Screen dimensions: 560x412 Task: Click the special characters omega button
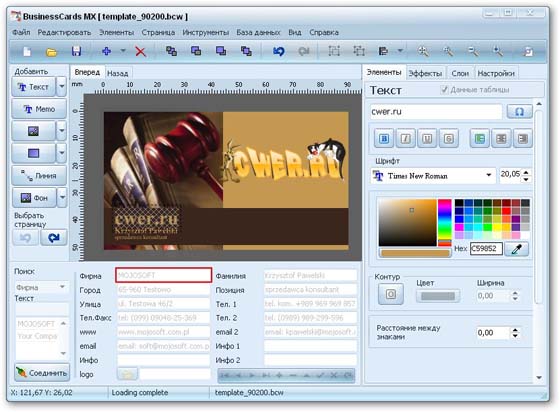[x=520, y=112]
